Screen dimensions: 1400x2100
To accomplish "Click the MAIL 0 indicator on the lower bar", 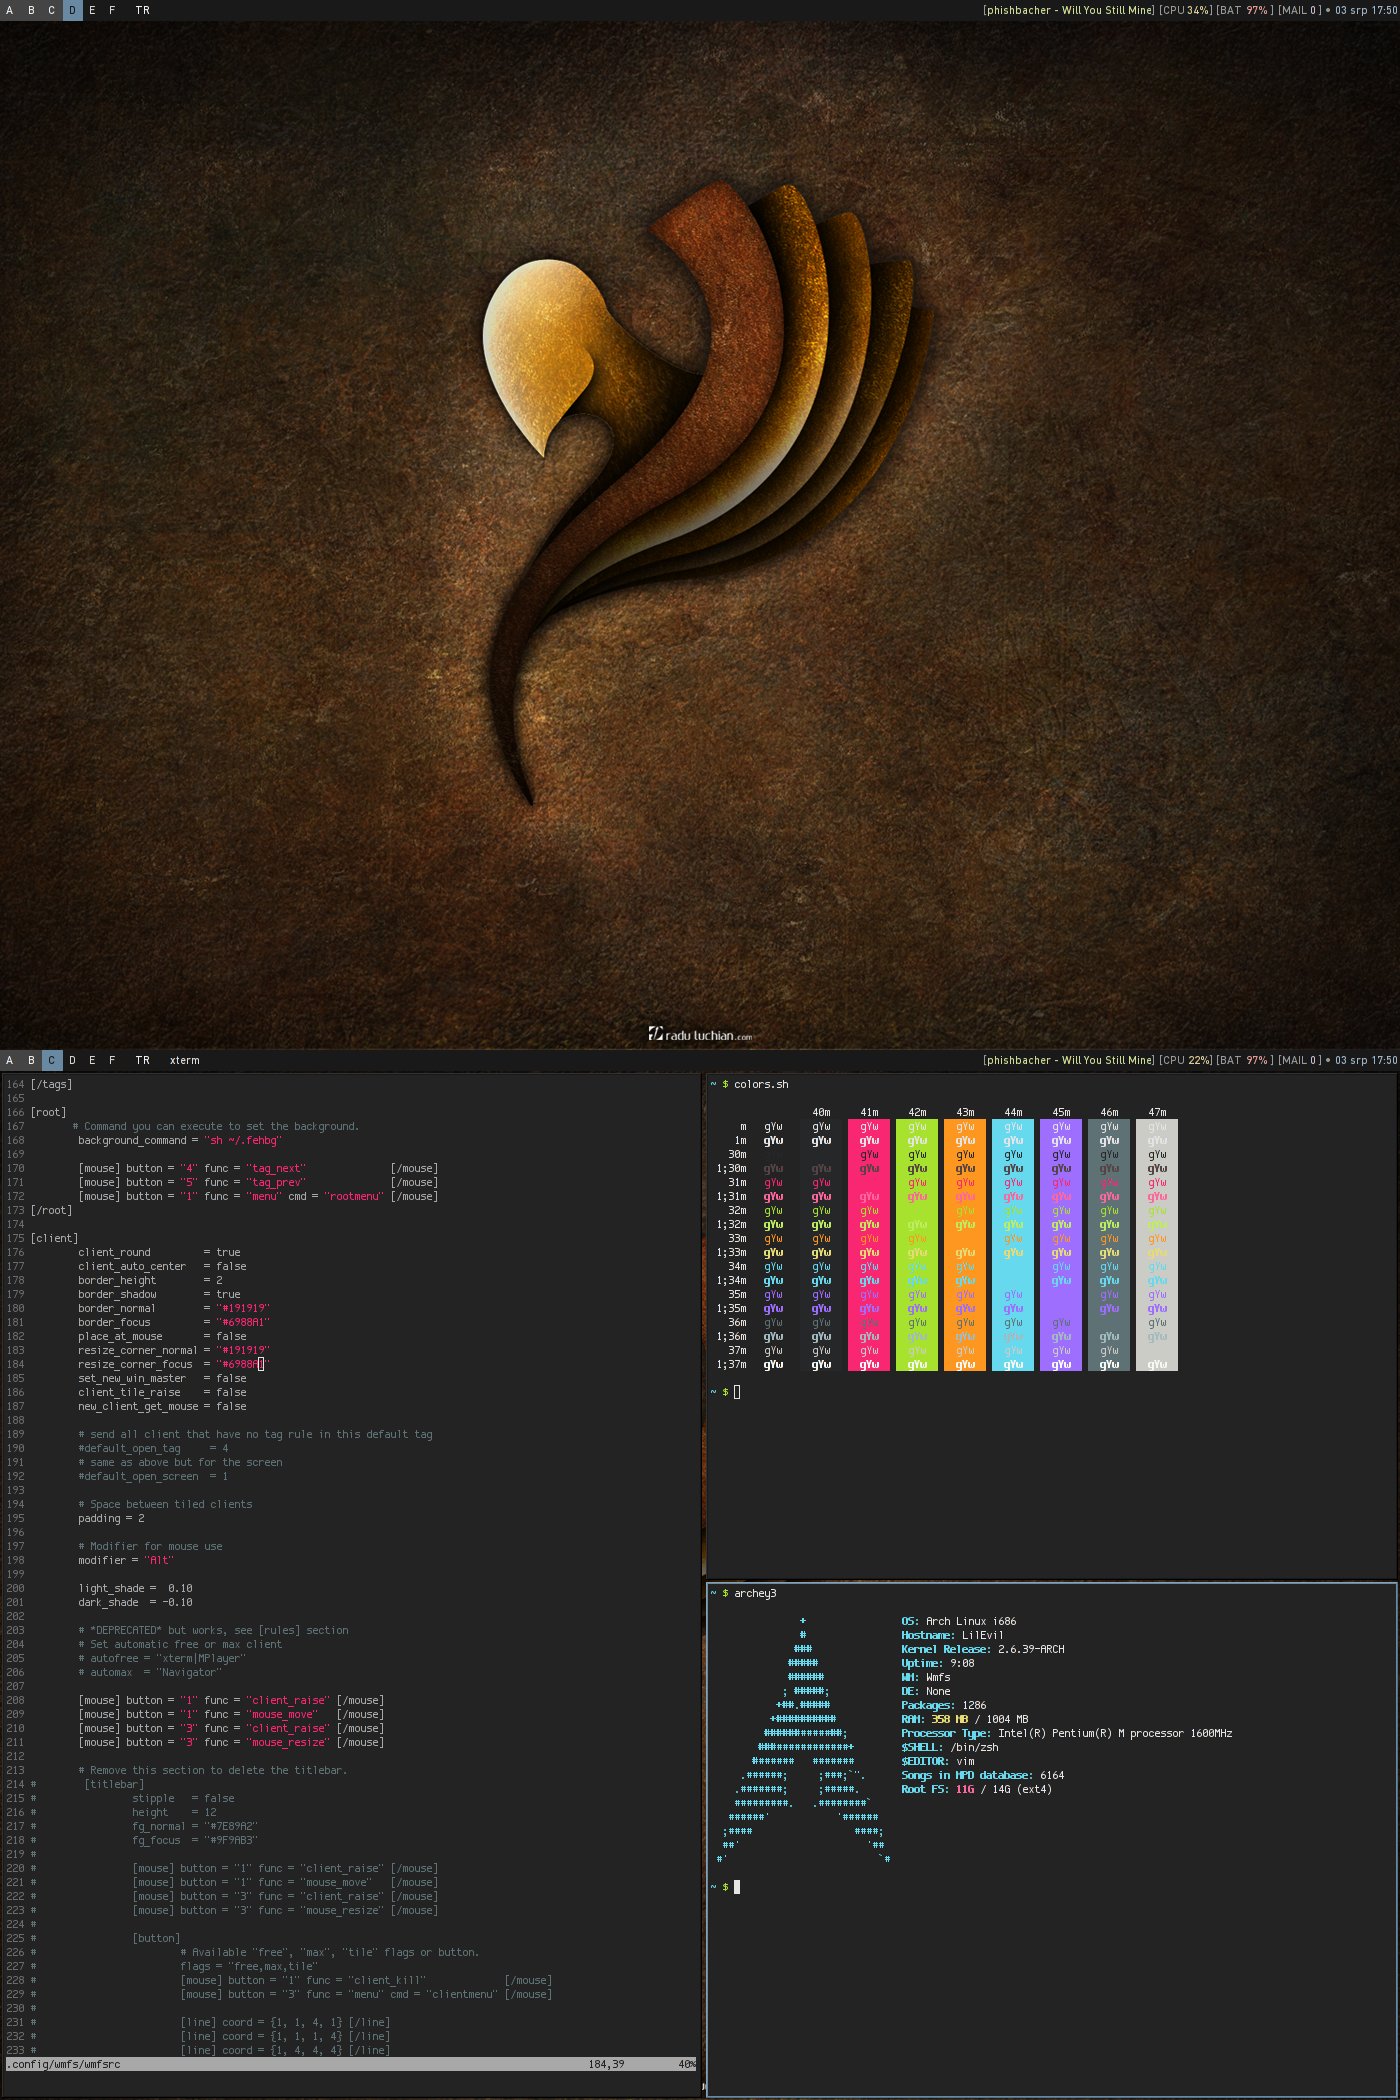I will (x=1300, y=1060).
